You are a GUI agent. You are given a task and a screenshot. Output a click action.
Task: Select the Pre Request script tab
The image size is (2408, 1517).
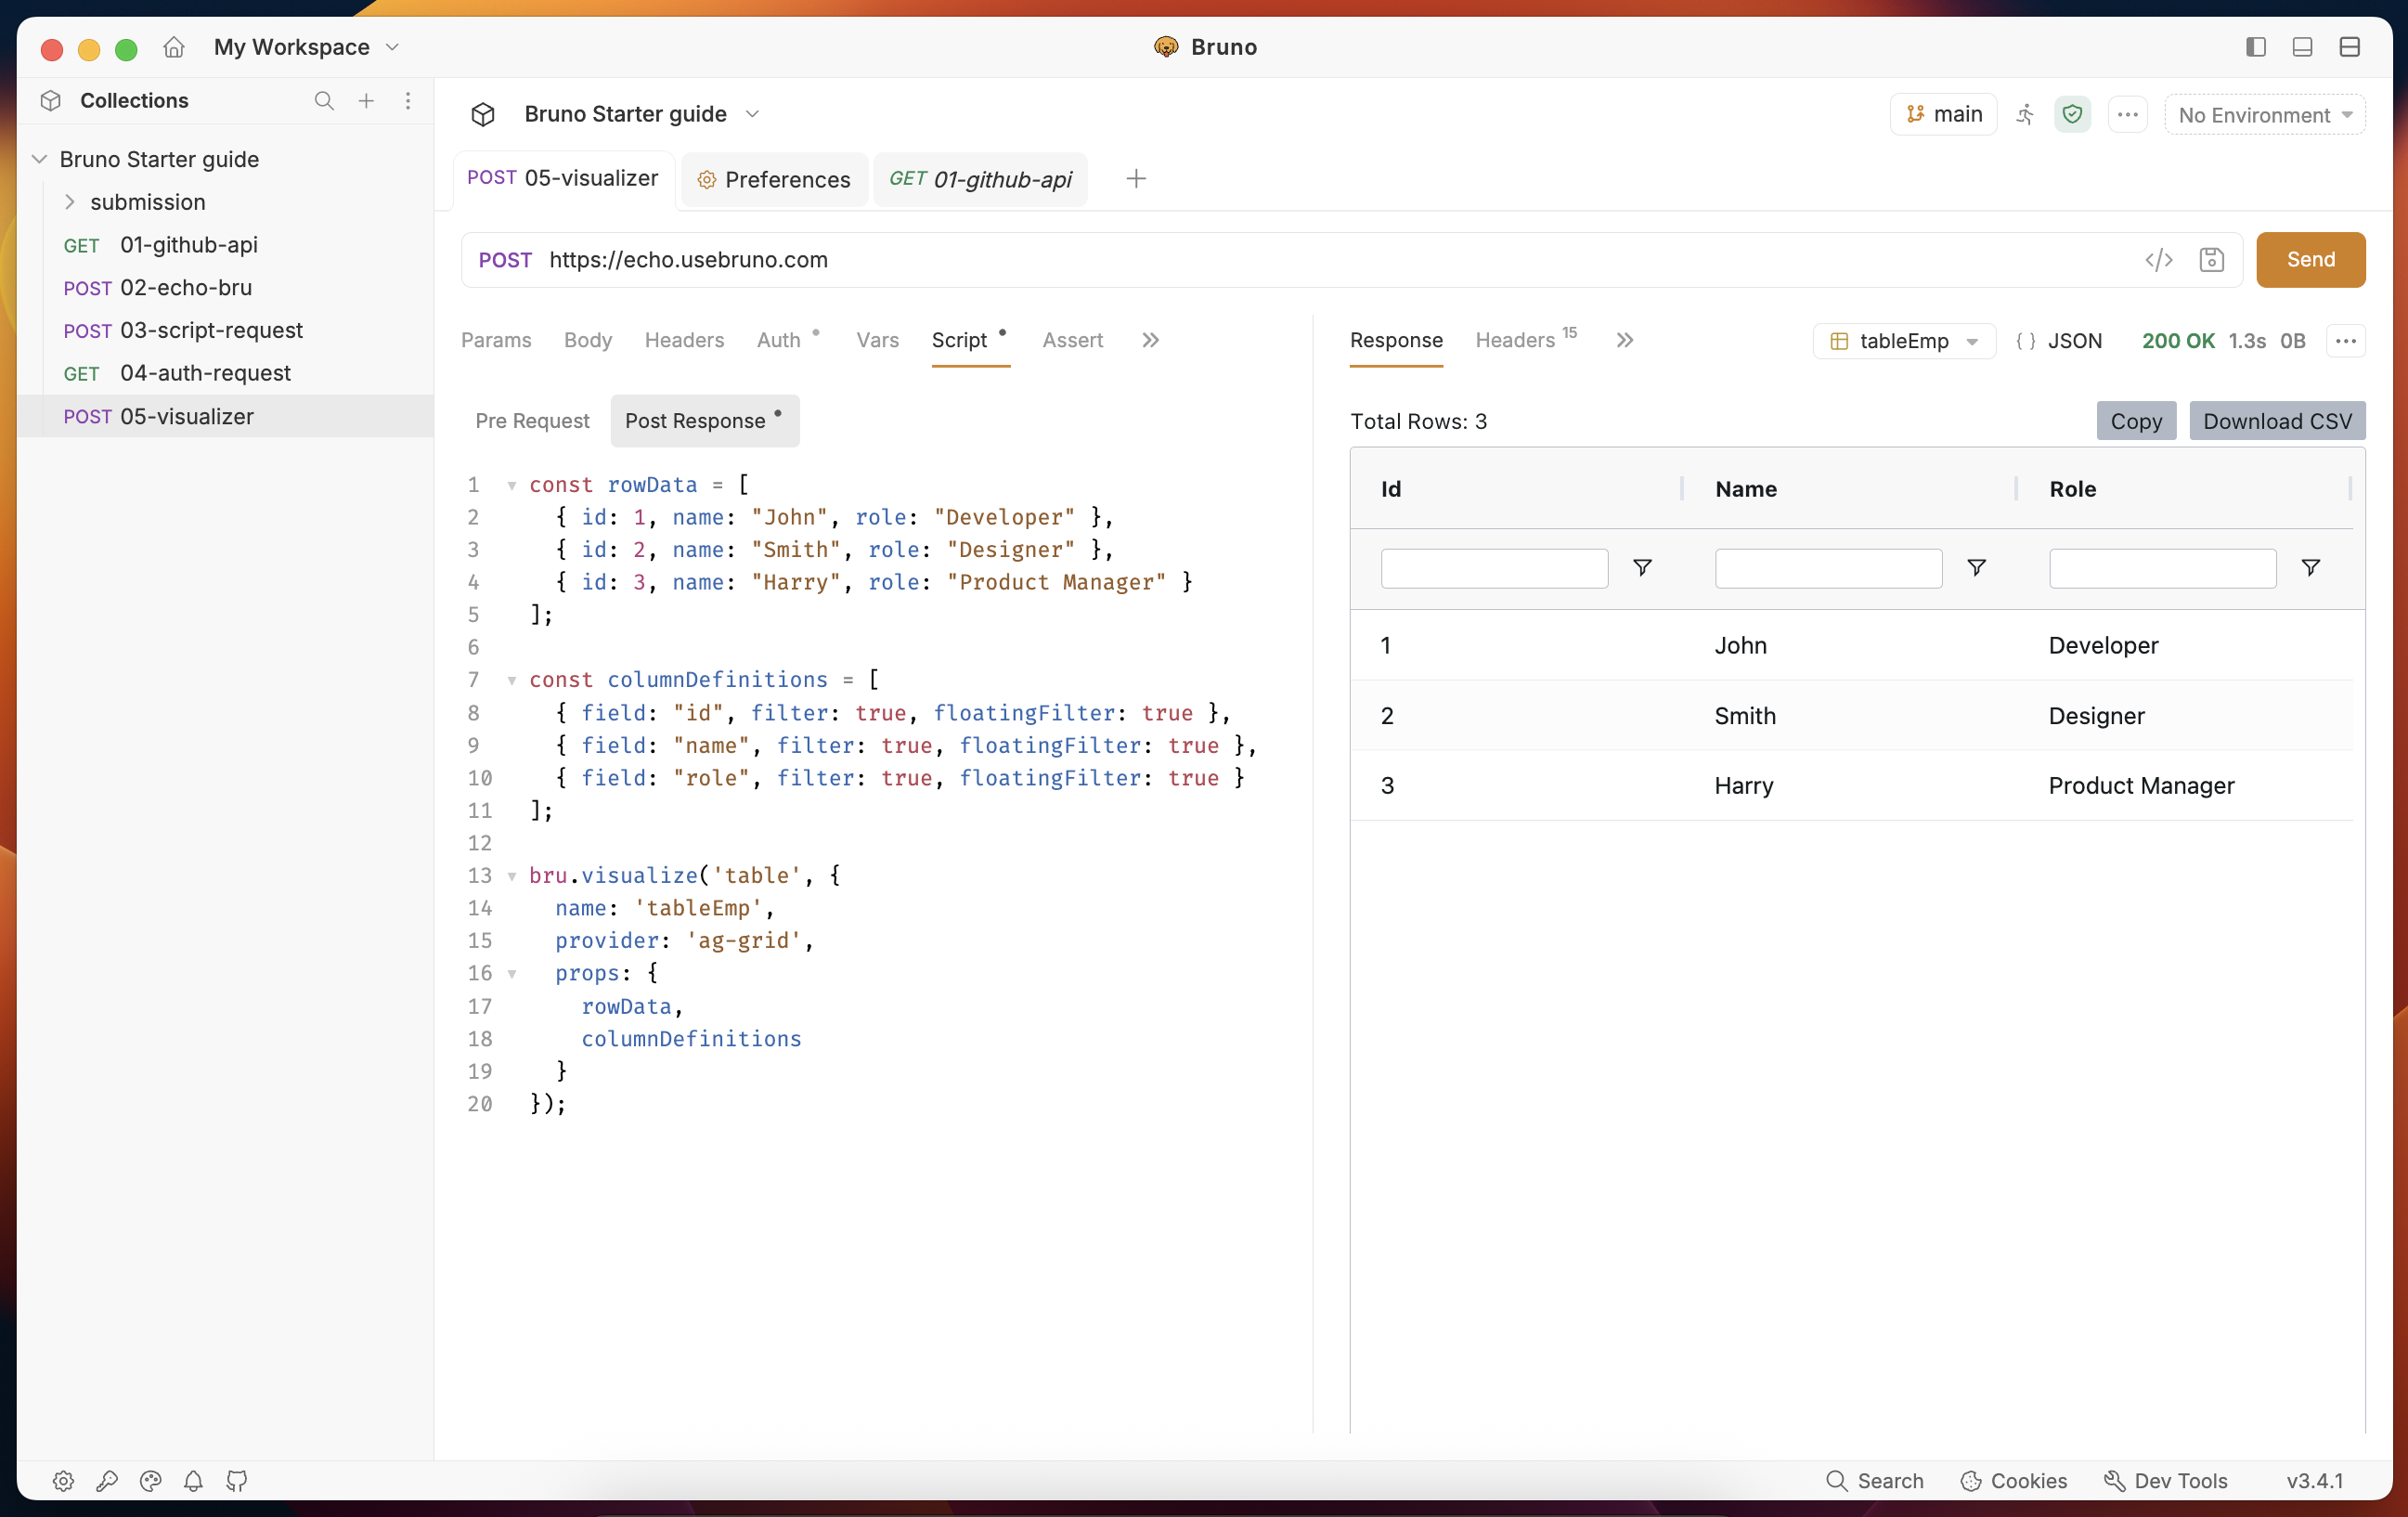pyautogui.click(x=532, y=421)
